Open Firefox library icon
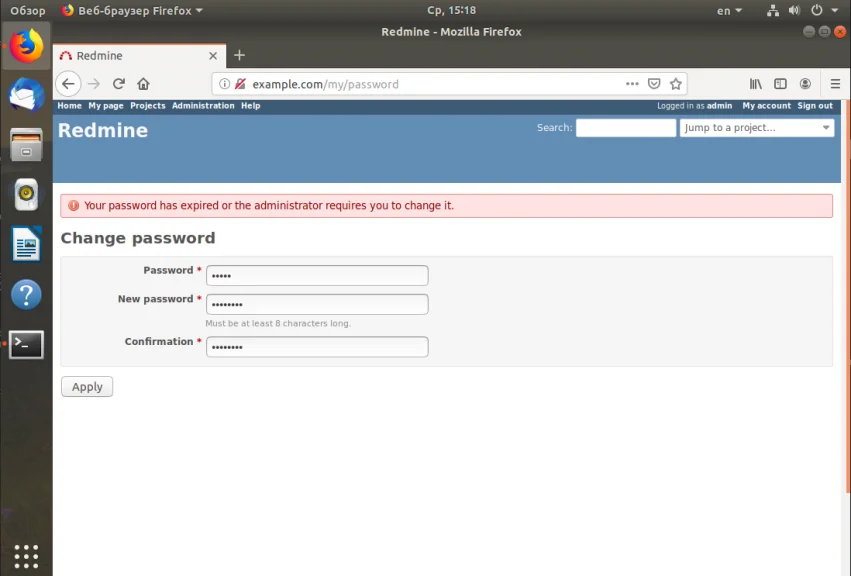This screenshot has height=576, width=851. point(755,84)
